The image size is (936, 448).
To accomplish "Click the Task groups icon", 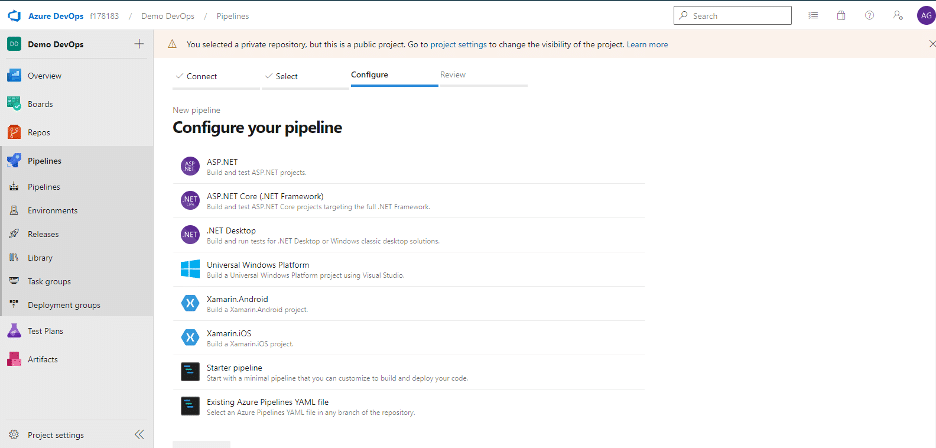I will point(14,281).
